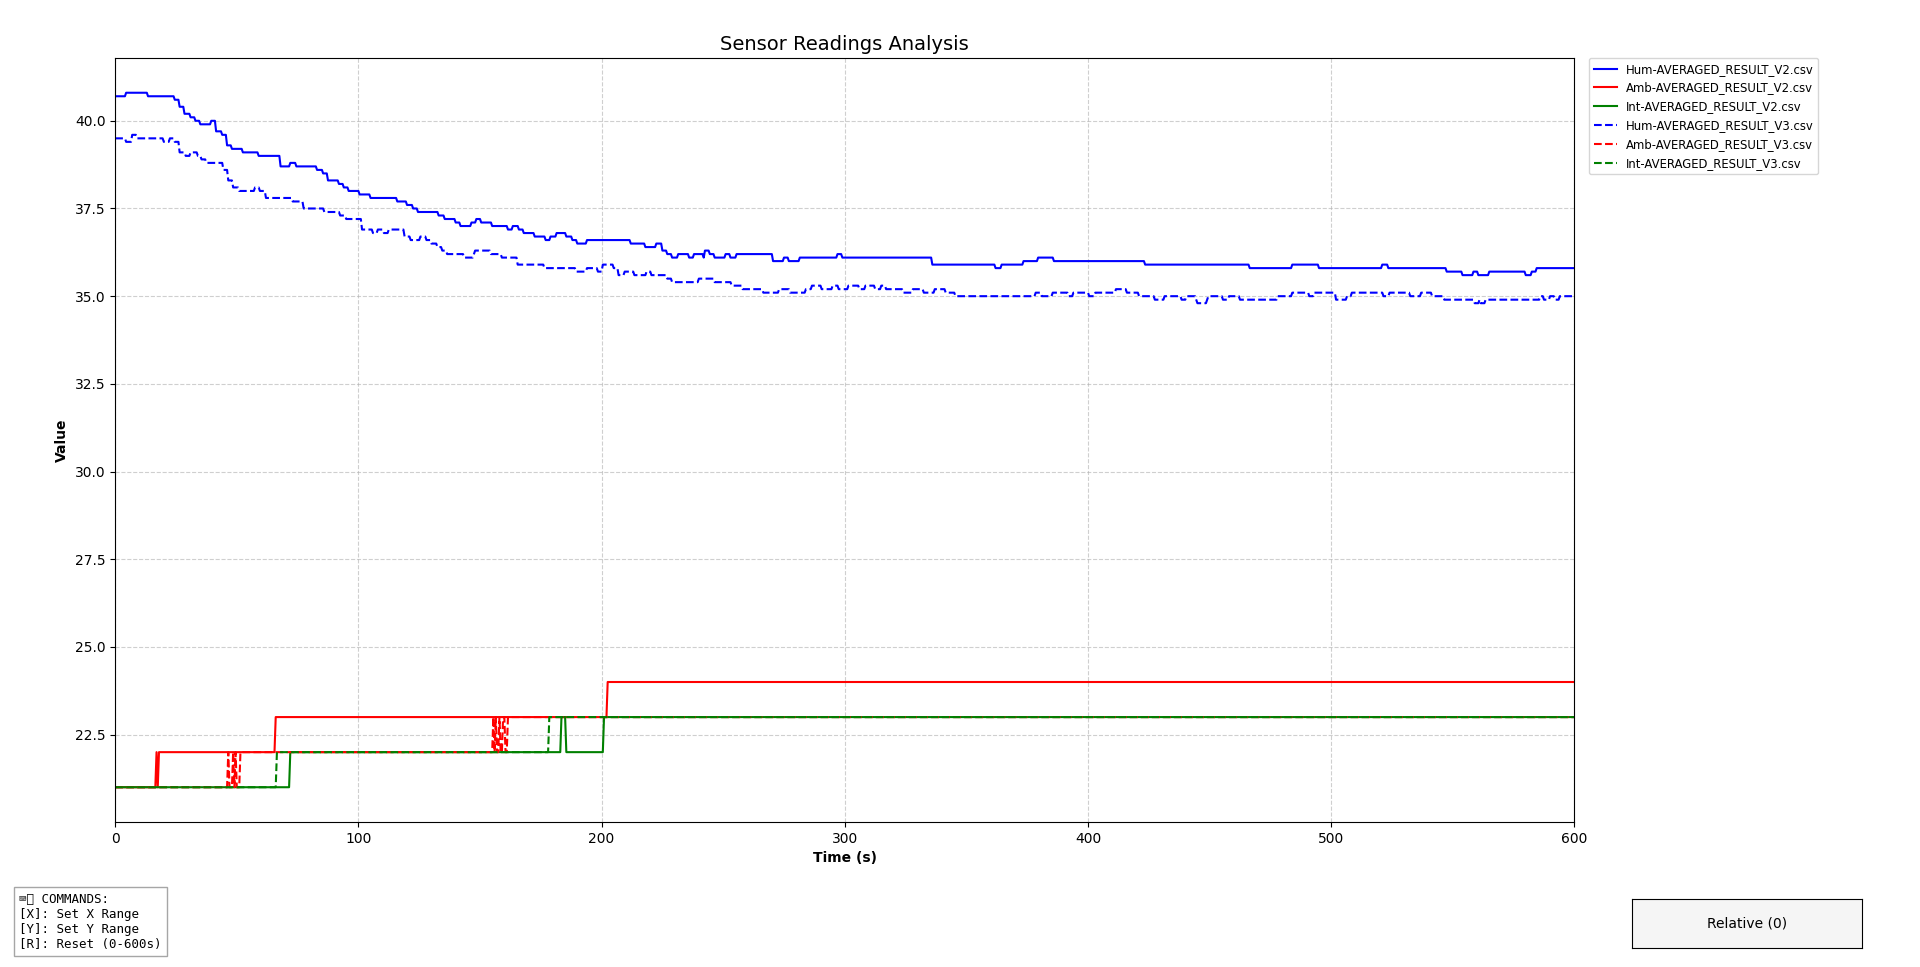
Task: Click the 35.0 tick on y-axis
Action: [90, 297]
